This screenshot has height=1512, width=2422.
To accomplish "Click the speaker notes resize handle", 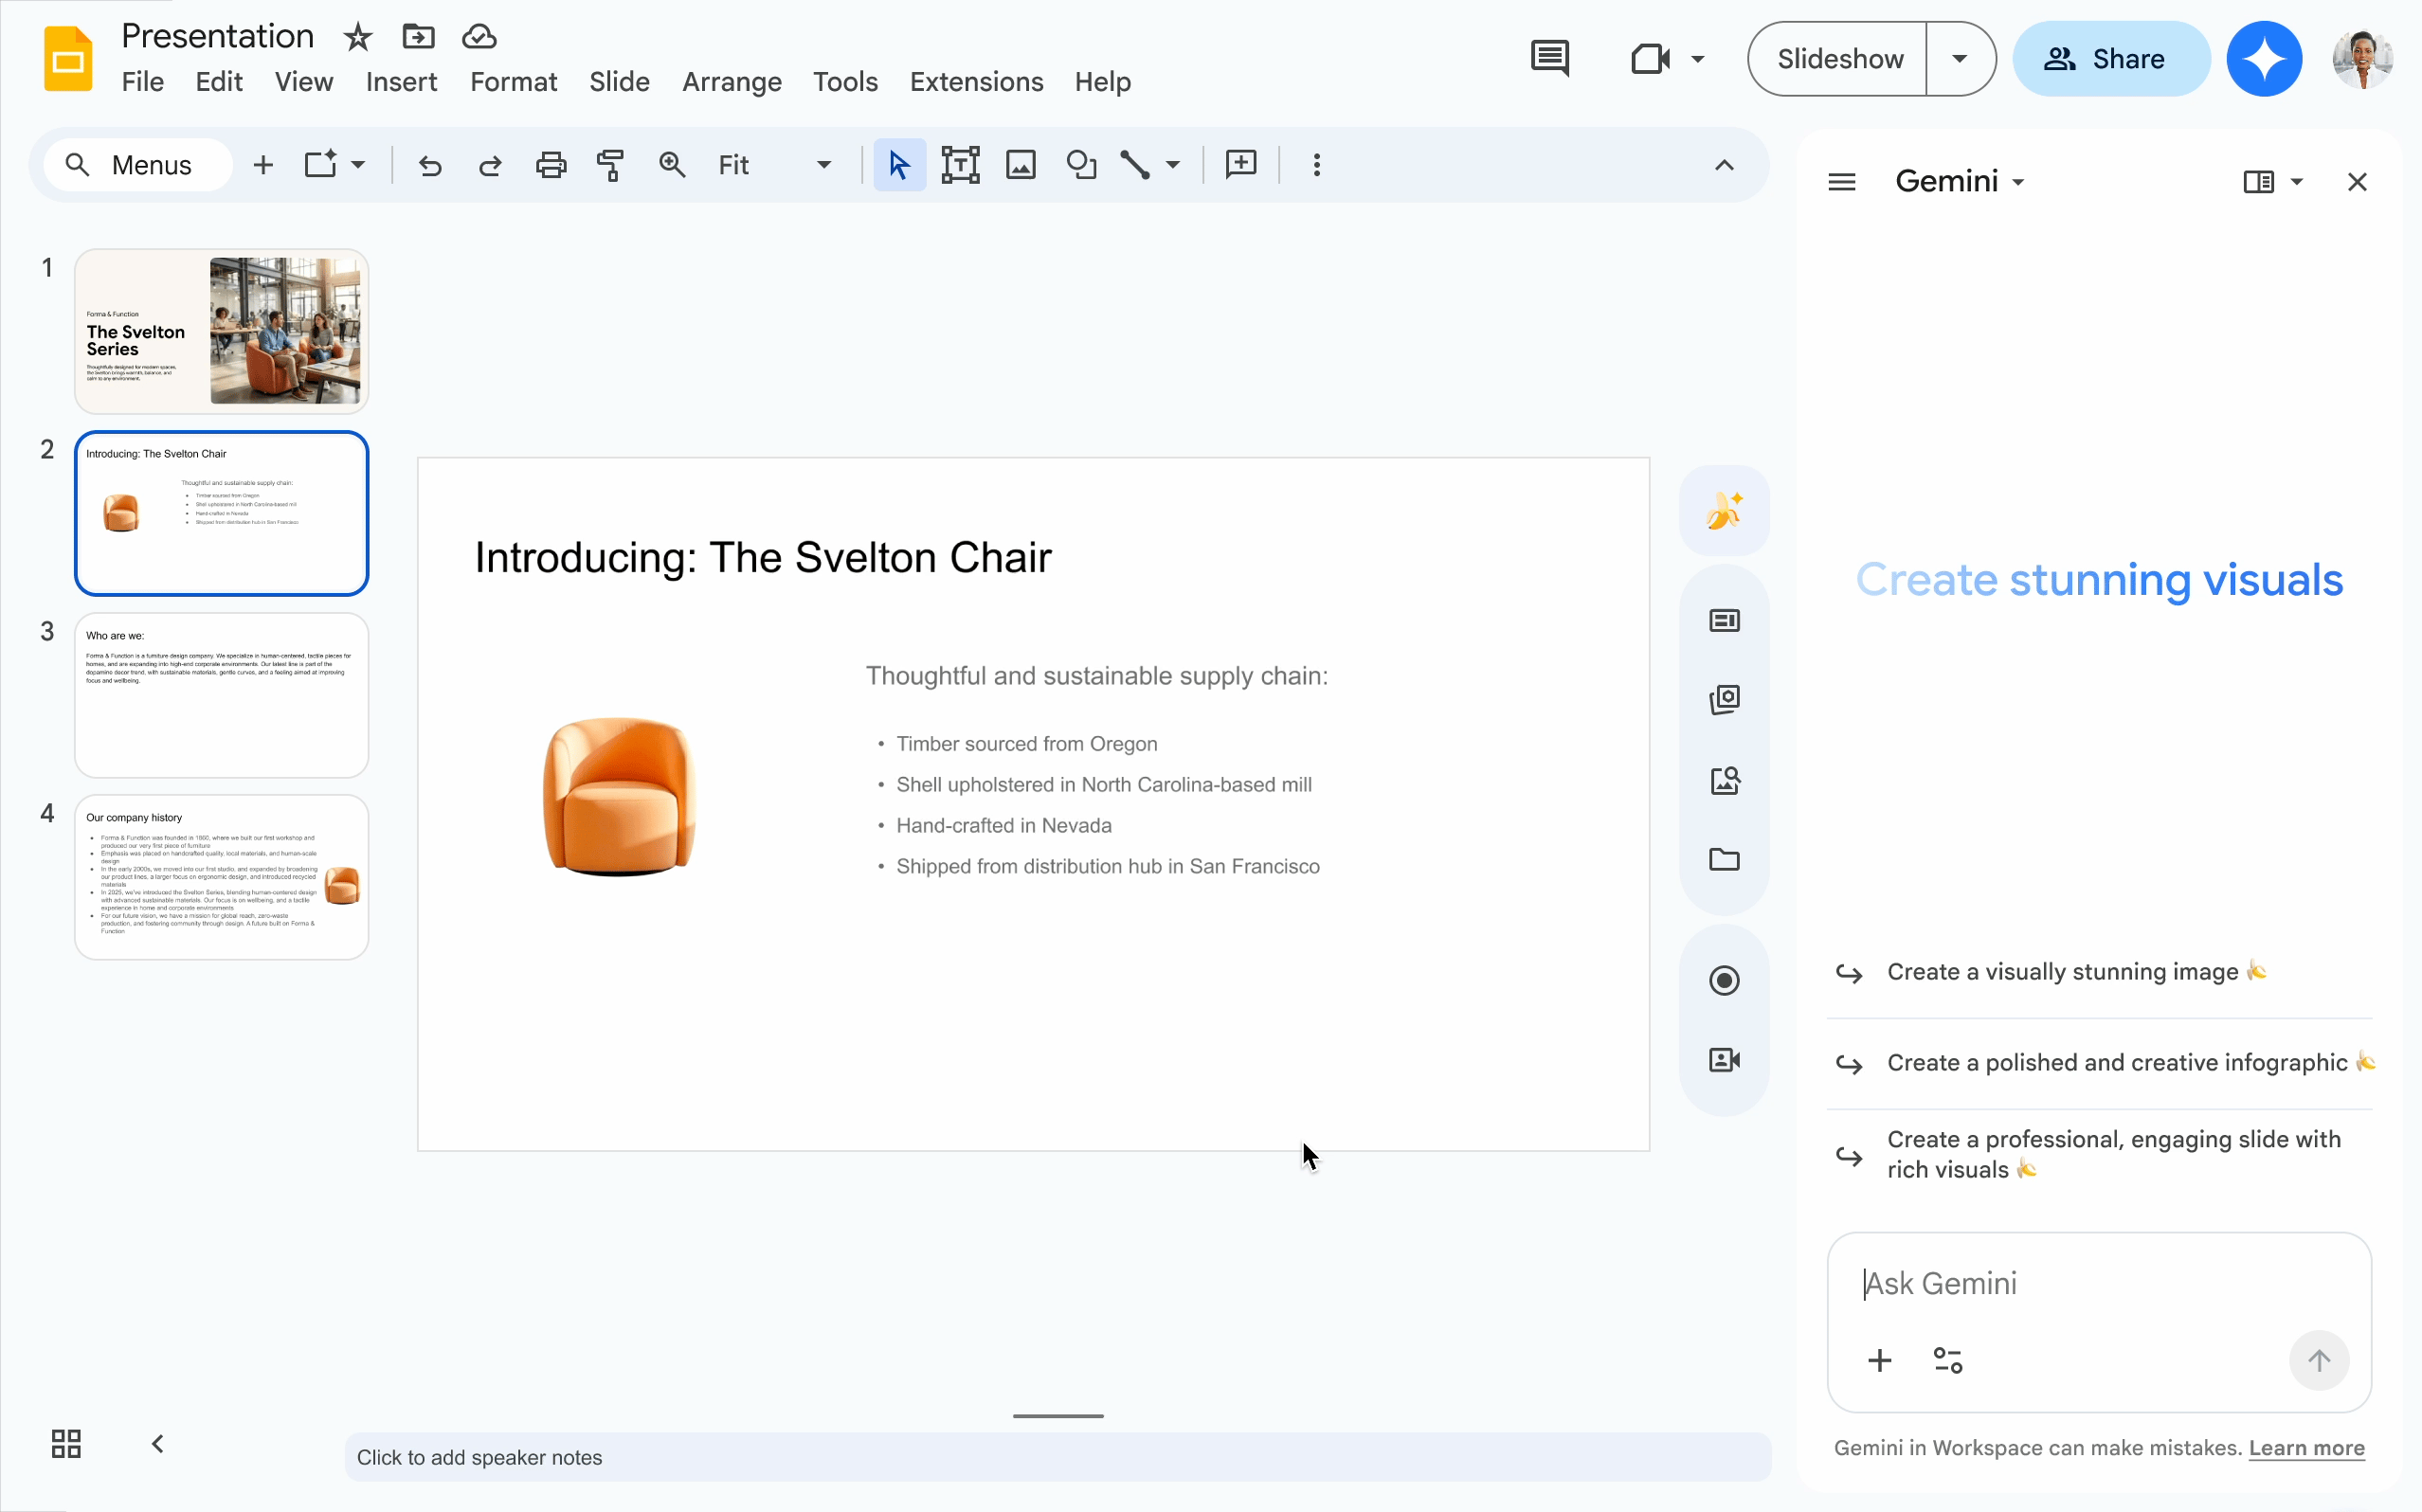I will (1058, 1416).
